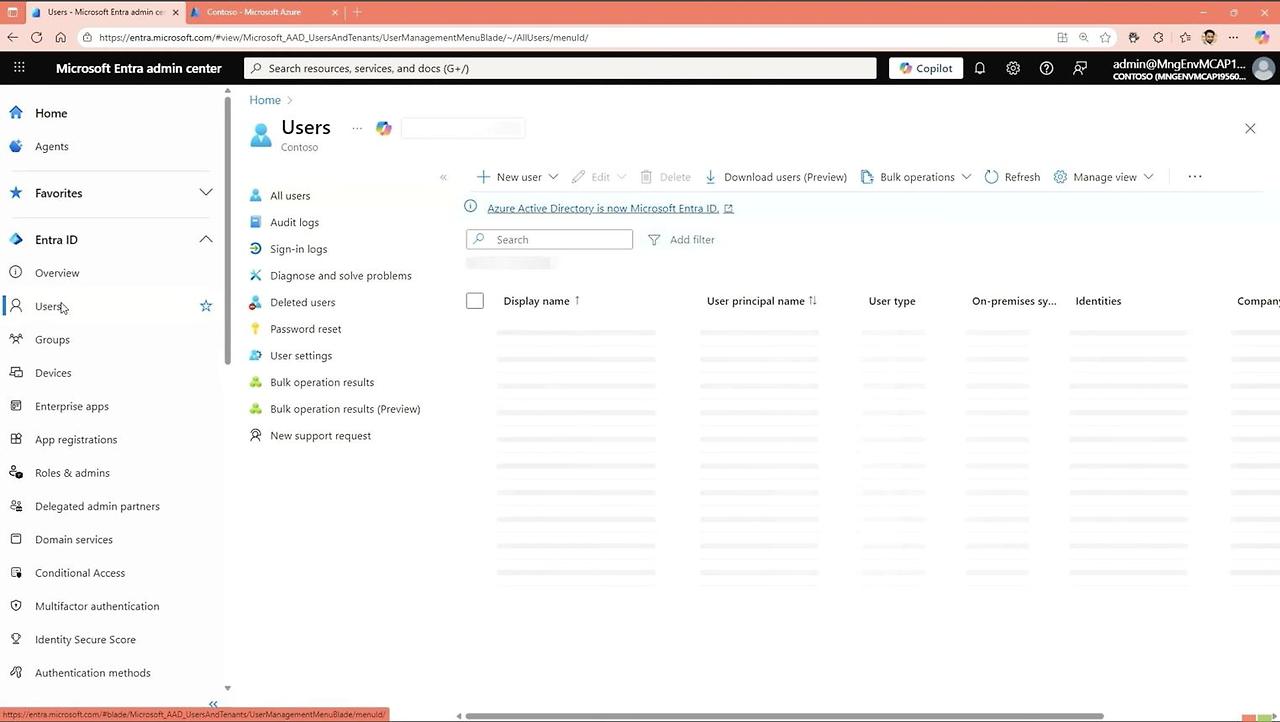Click the Groups icon in sidebar
Image resolution: width=1280 pixels, height=722 pixels.
coord(16,339)
